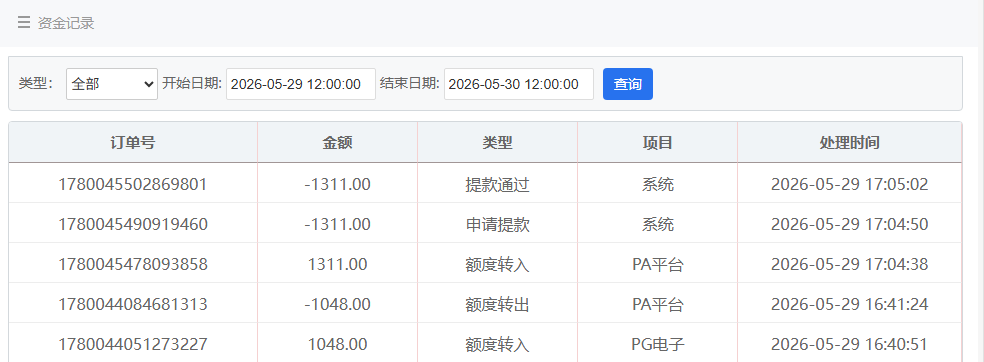Image resolution: width=984 pixels, height=362 pixels.
Task: Click the 申请提款 type cell
Action: (x=498, y=225)
